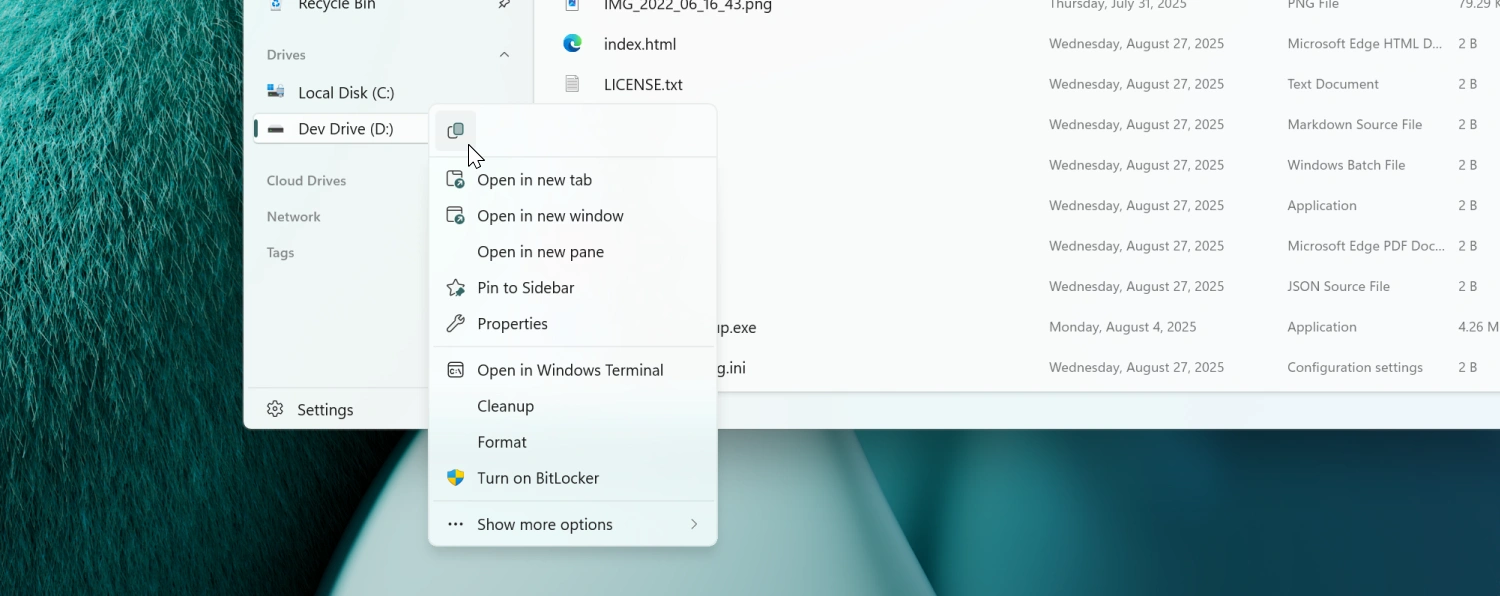Click the Recycle Bin icon in the sidebar
This screenshot has width=1500, height=596.
tap(275, 6)
